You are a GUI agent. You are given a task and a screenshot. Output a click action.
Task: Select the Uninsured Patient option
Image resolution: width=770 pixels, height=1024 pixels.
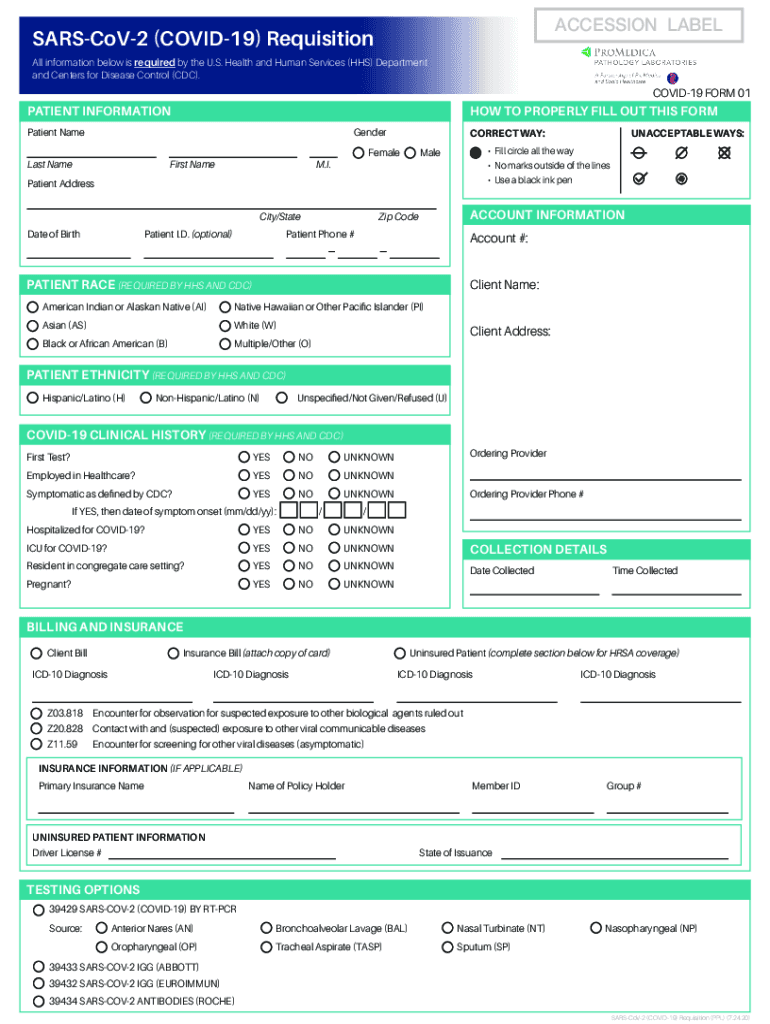[x=400, y=653]
